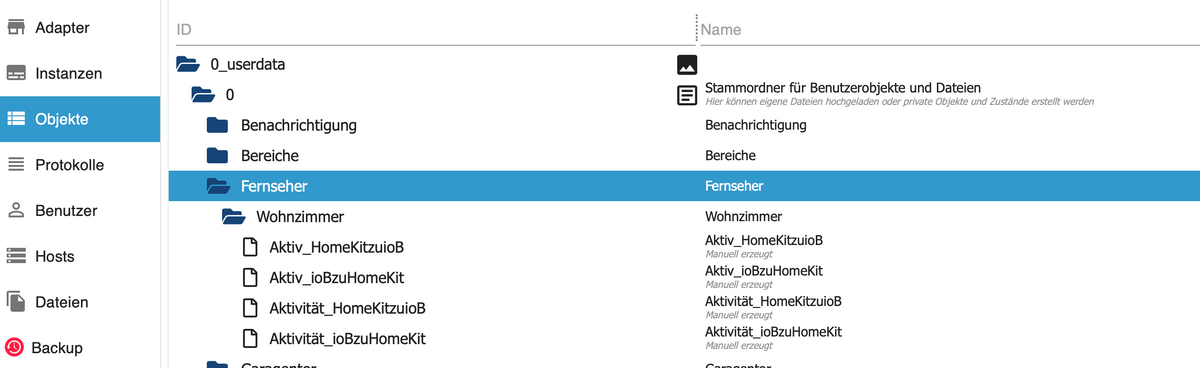The height and width of the screenshot is (368, 1200).
Task: Click the ID filter input field
Action: pos(434,30)
